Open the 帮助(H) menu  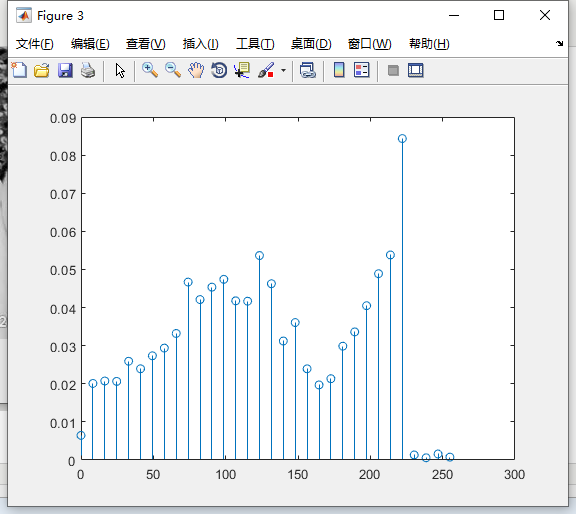[x=429, y=44]
